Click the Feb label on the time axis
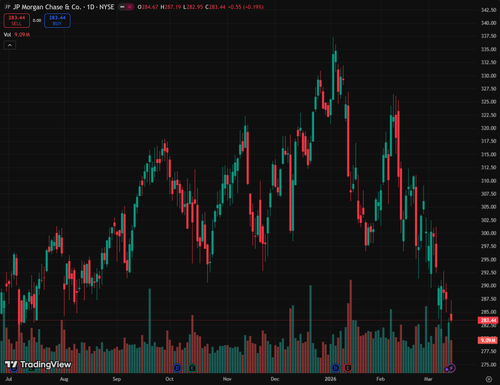Screen dimensions: 500x385 pos(380,379)
